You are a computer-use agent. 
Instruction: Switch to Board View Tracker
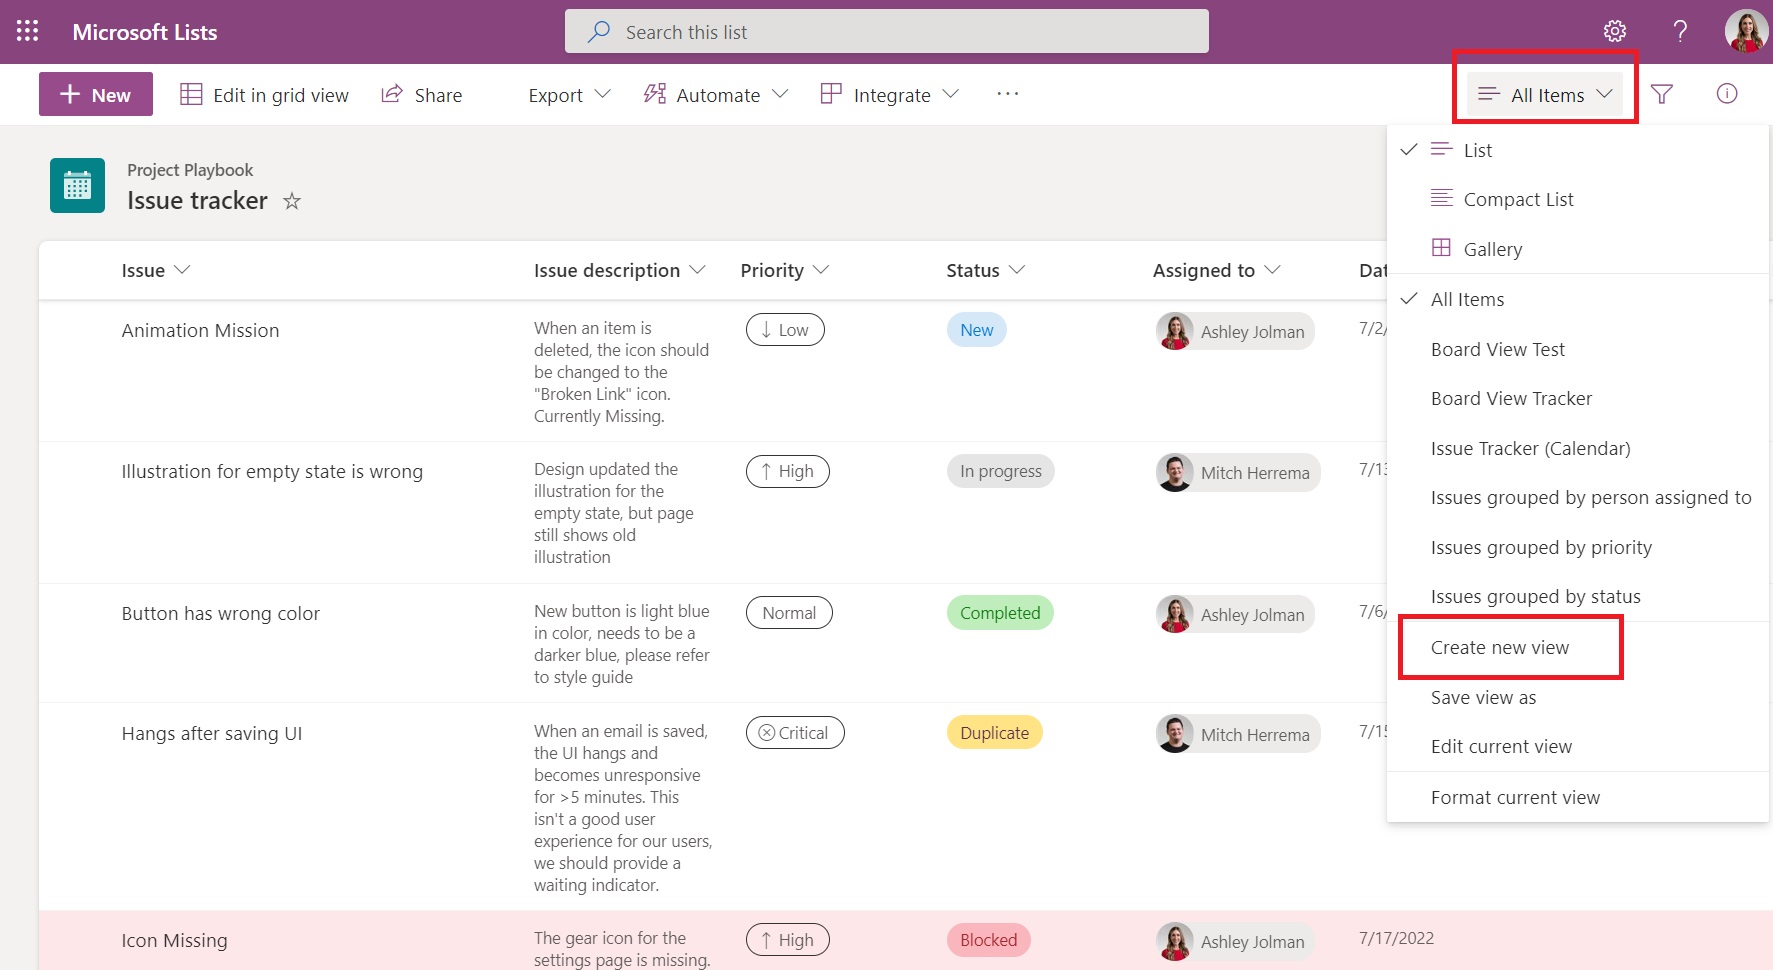(x=1578, y=398)
